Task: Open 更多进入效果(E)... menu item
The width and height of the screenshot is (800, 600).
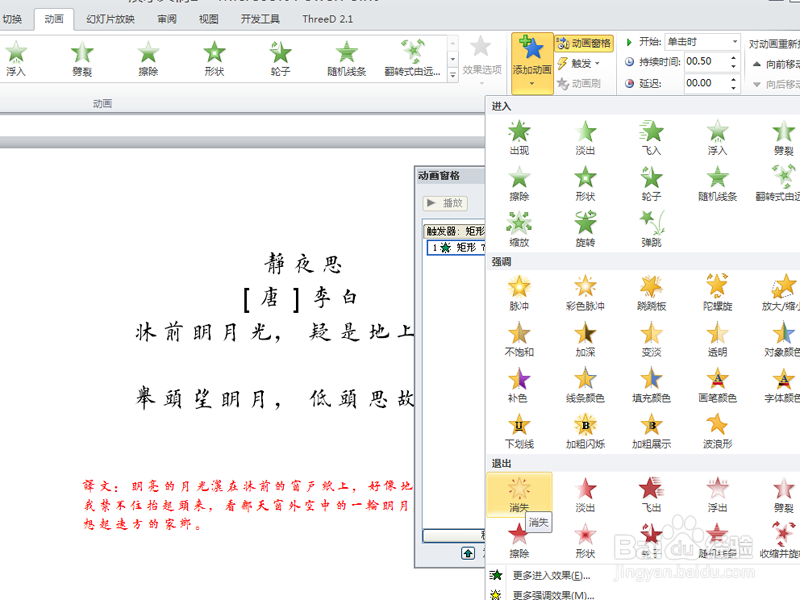Action: pos(551,576)
